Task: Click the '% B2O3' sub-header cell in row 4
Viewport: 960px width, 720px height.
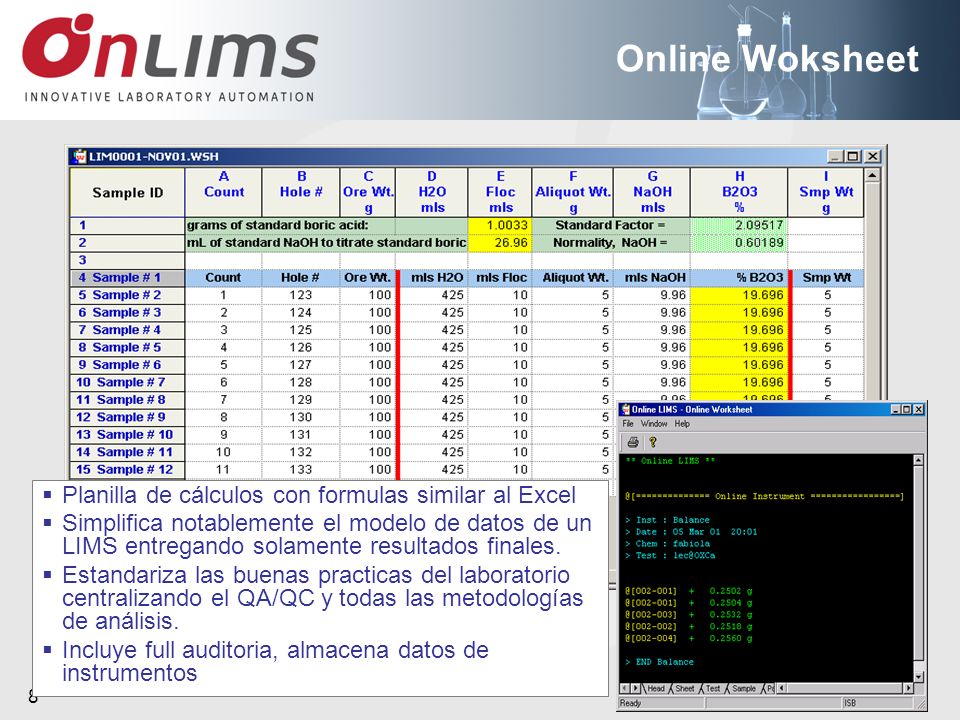Action: click(739, 278)
